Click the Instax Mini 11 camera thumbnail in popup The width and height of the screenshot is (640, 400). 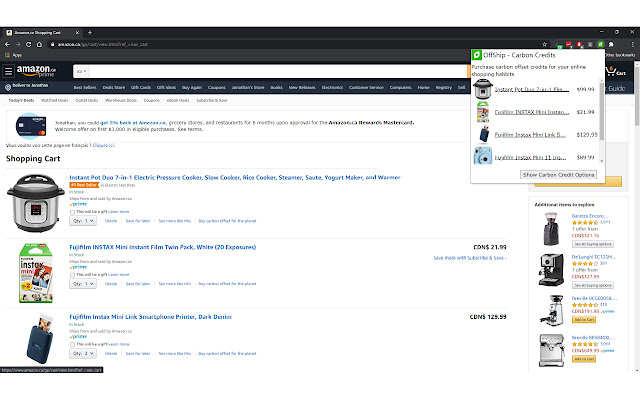click(482, 157)
